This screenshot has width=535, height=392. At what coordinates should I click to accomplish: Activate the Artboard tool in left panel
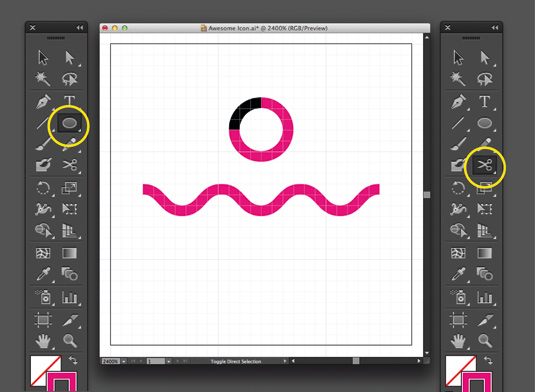point(43,320)
